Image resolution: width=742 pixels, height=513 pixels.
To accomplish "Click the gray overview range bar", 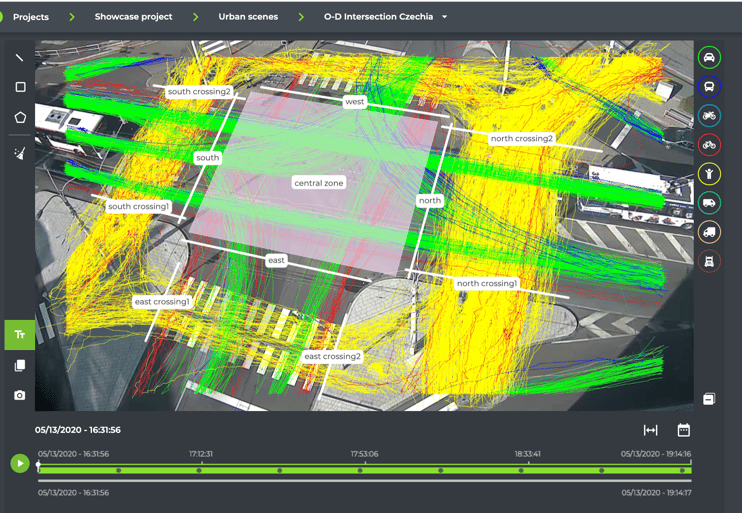I will [x=364, y=480].
